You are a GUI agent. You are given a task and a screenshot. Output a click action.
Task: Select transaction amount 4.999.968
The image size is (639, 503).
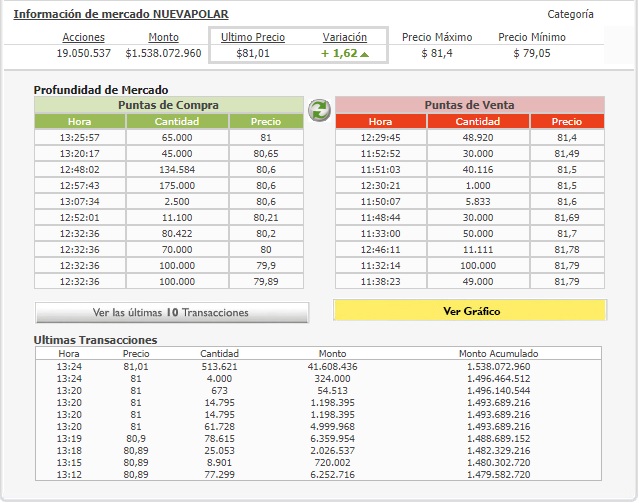332,427
